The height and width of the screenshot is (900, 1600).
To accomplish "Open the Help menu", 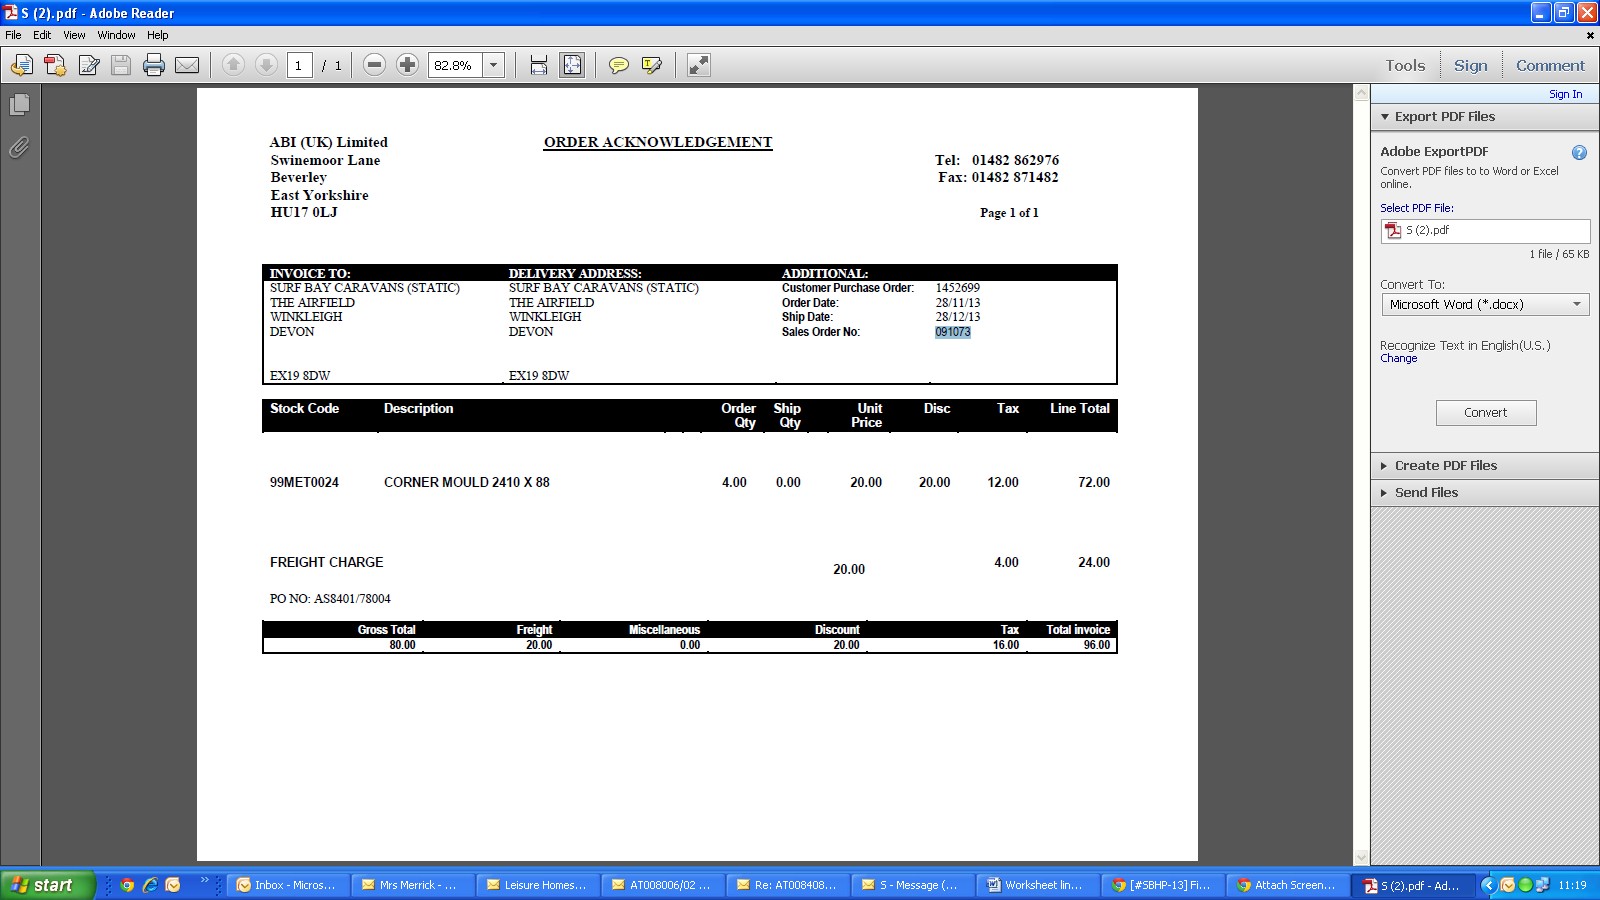I will pos(158,35).
